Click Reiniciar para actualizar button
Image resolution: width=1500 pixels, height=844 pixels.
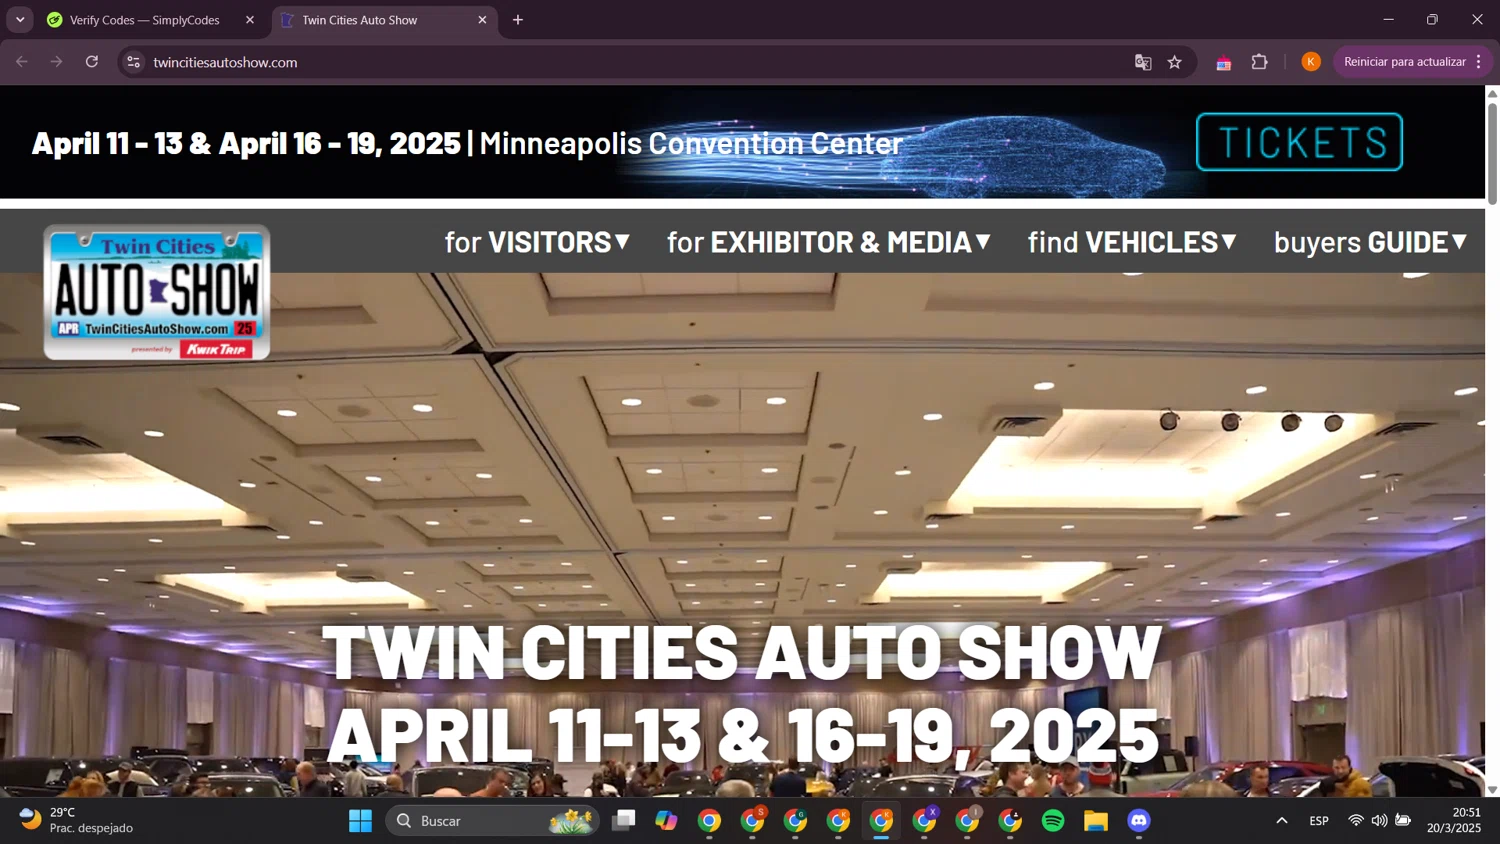(x=1404, y=62)
